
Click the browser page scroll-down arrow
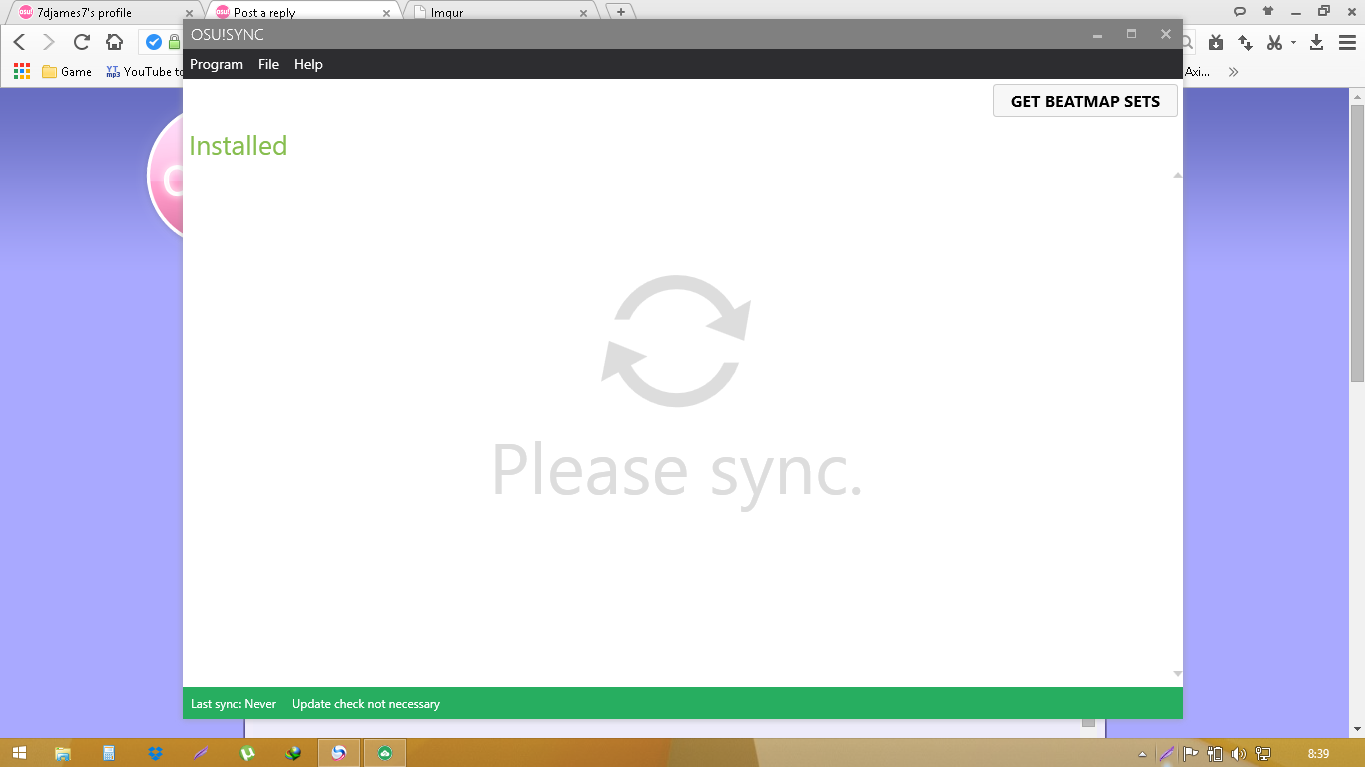click(1357, 730)
